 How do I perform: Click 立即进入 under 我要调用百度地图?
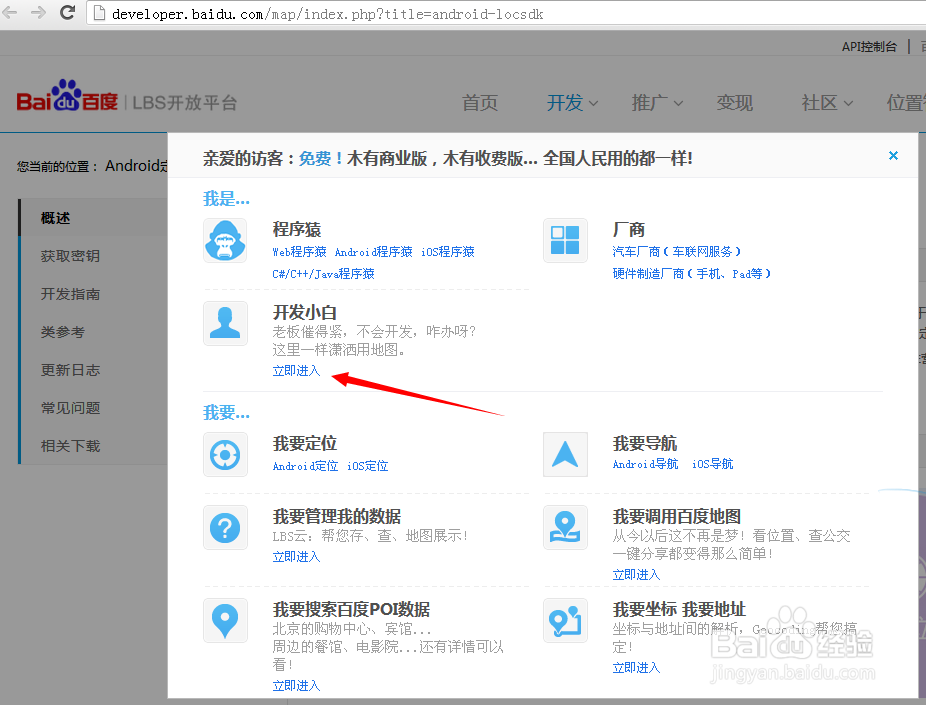(637, 575)
